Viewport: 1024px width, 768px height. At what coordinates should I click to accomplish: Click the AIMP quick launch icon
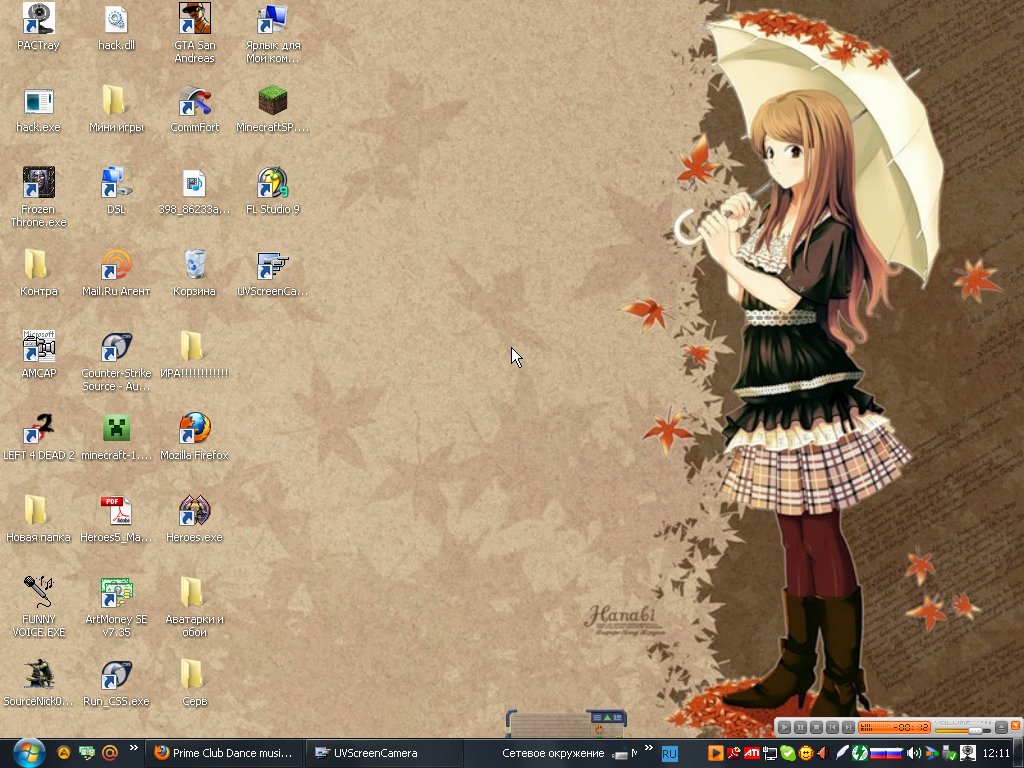(63, 753)
